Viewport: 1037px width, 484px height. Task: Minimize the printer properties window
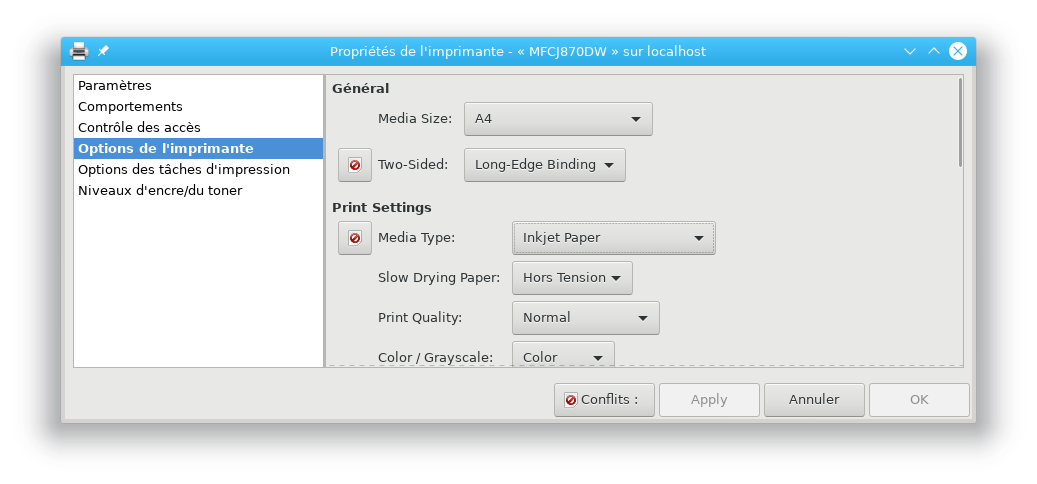pos(909,51)
